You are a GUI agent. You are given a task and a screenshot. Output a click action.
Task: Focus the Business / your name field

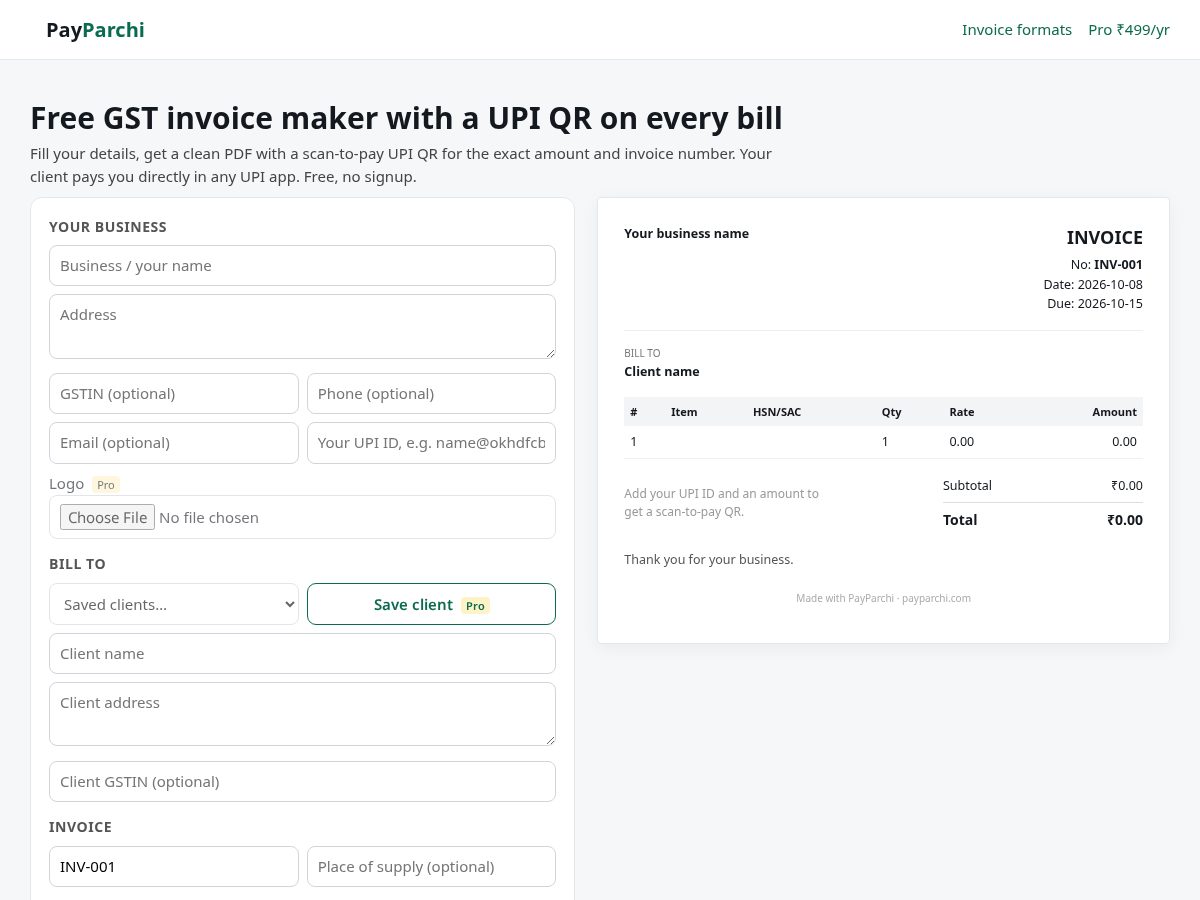[302, 266]
